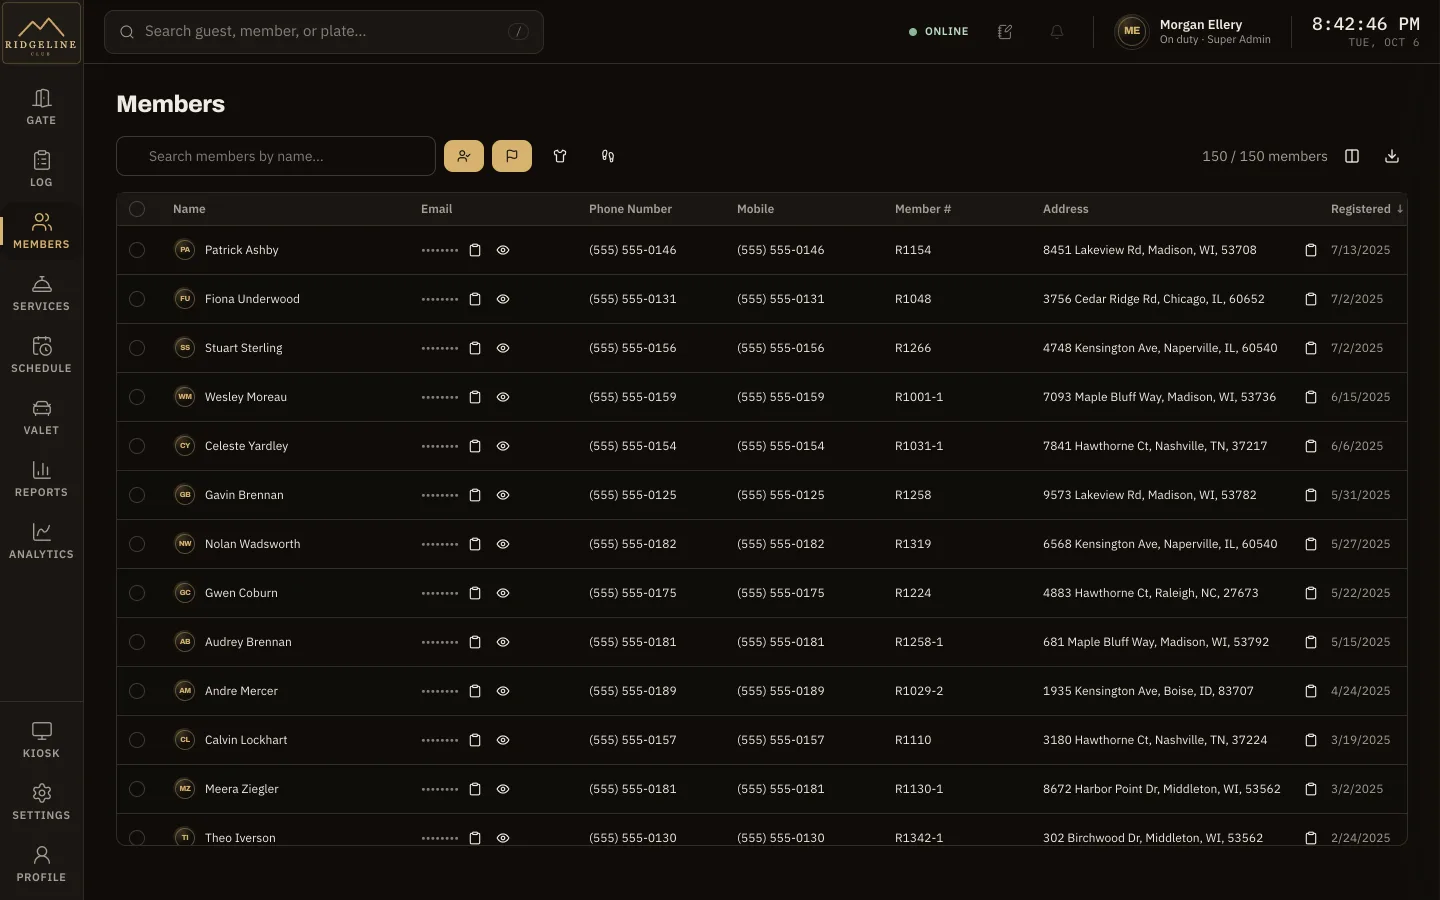Image resolution: width=1440 pixels, height=900 pixels.
Task: Open the Reports page
Action: click(x=41, y=479)
